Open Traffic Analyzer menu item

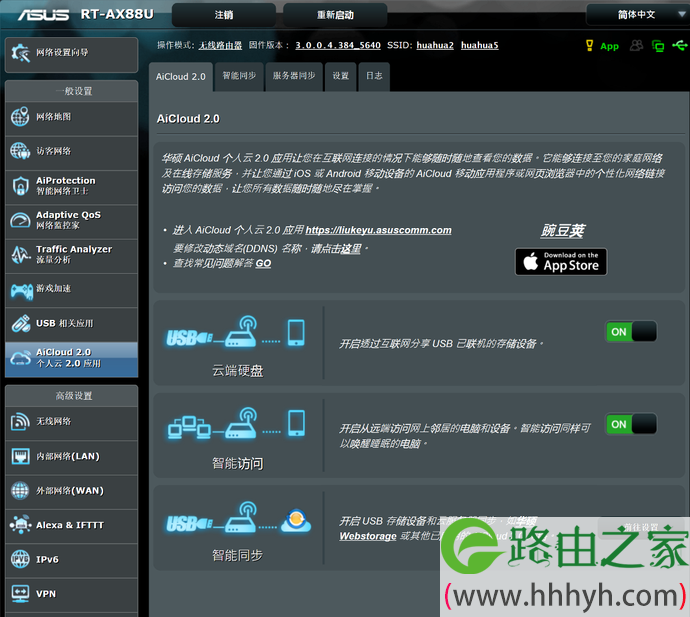pos(71,256)
